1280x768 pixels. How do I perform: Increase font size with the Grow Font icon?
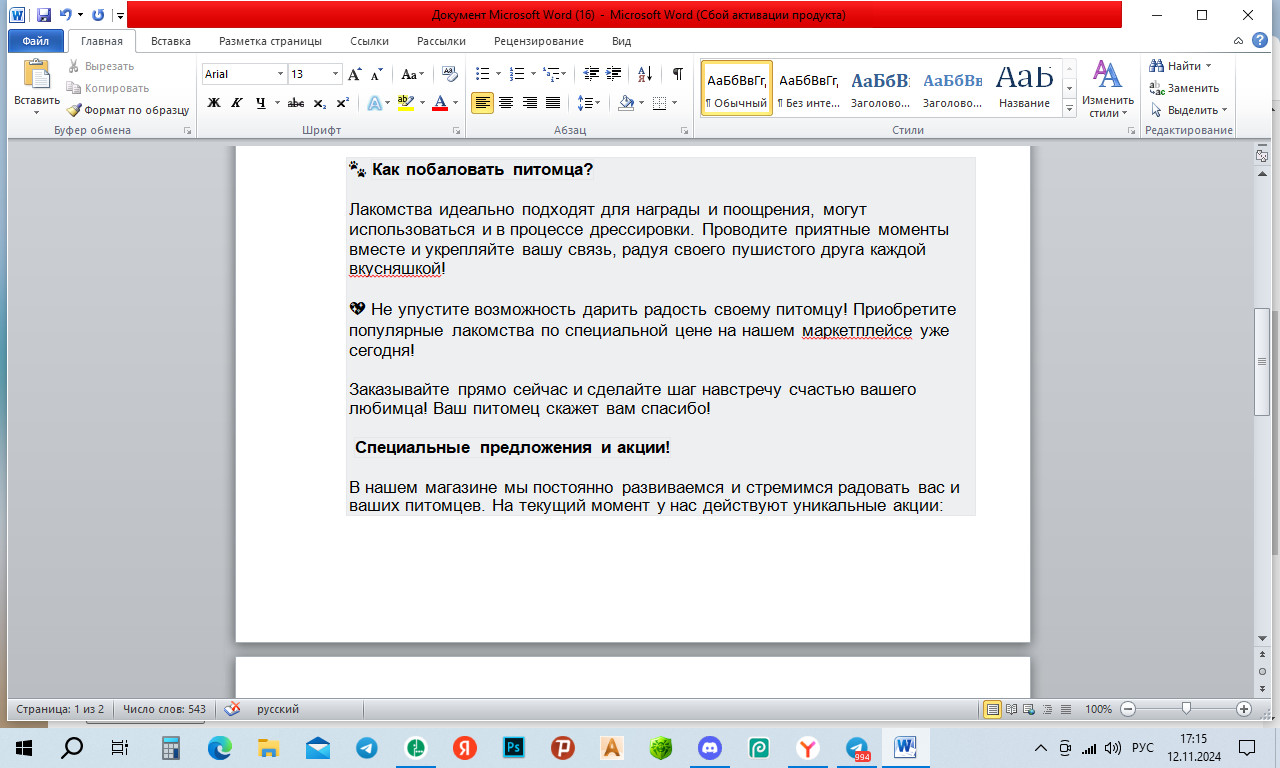point(355,74)
